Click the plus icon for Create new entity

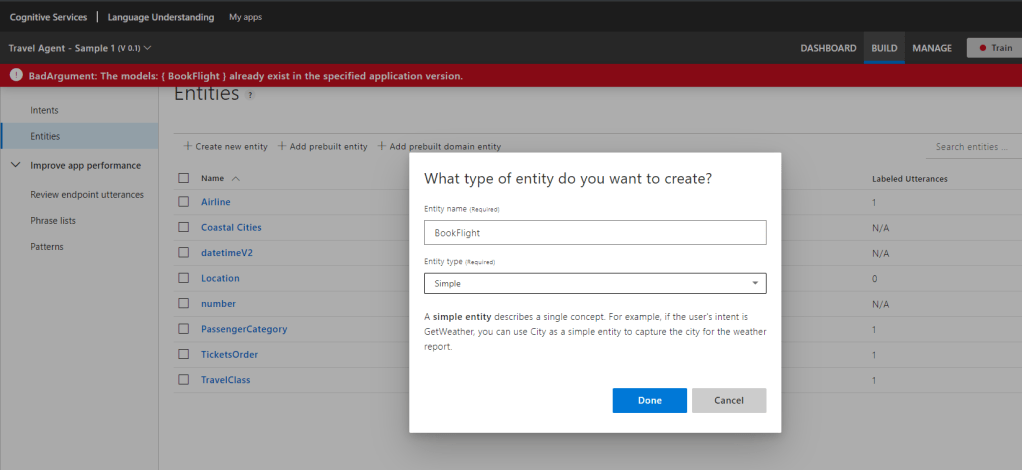(187, 146)
